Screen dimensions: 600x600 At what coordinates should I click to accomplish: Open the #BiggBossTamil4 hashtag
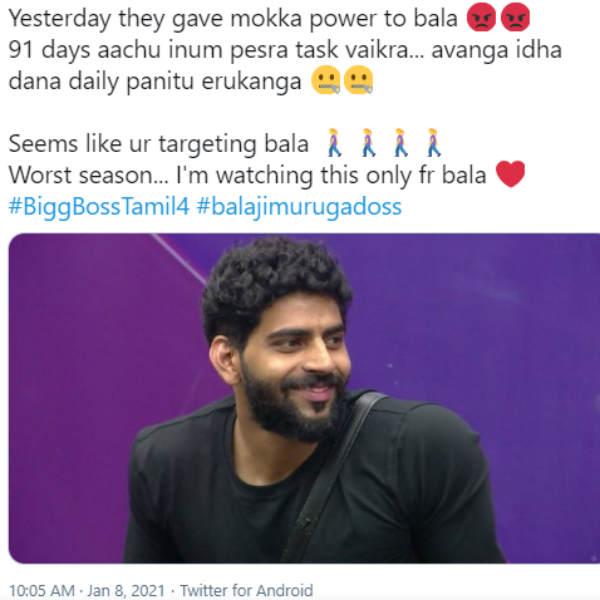(x=99, y=207)
